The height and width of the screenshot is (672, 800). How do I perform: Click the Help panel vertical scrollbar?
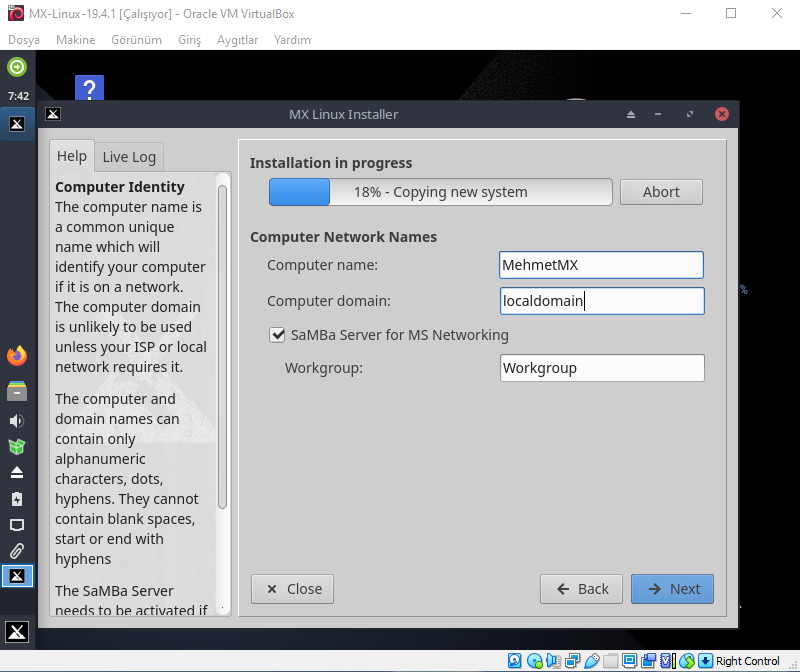(x=222, y=347)
